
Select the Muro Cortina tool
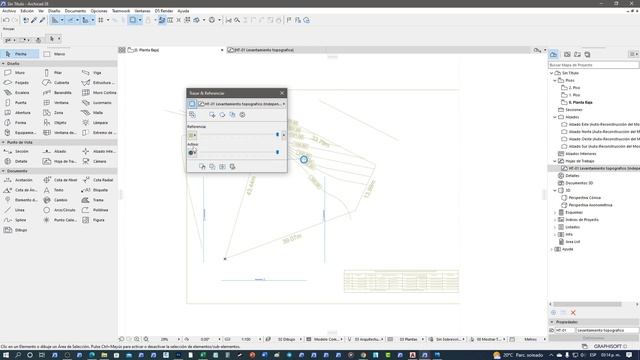pyautogui.click(x=104, y=93)
